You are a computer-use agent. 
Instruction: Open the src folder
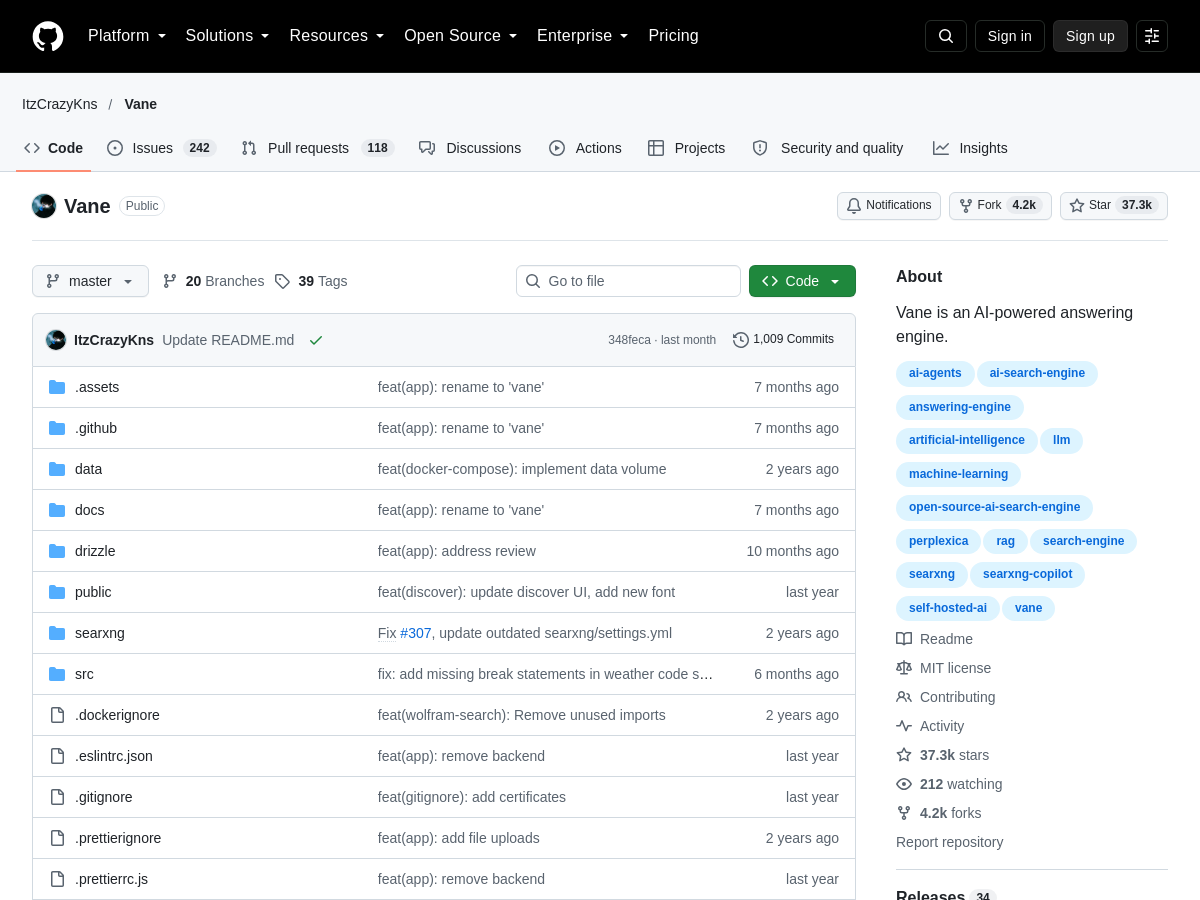tap(84, 674)
